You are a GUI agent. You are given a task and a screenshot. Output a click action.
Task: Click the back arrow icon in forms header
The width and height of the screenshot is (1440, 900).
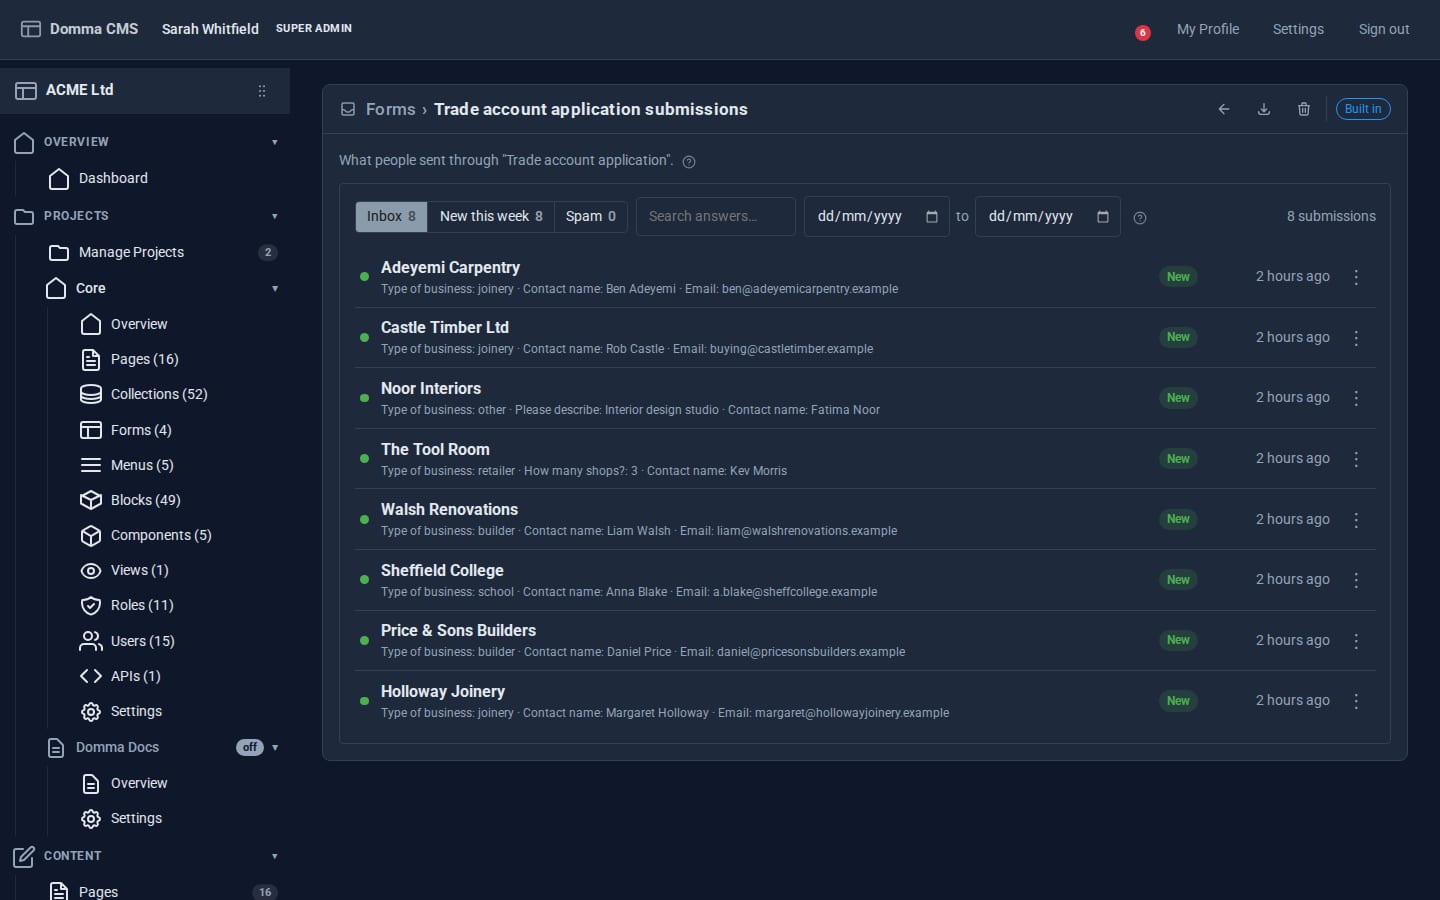[x=1224, y=109]
